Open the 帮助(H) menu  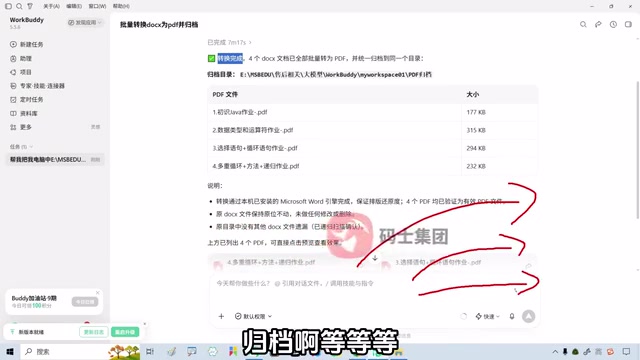121,6
